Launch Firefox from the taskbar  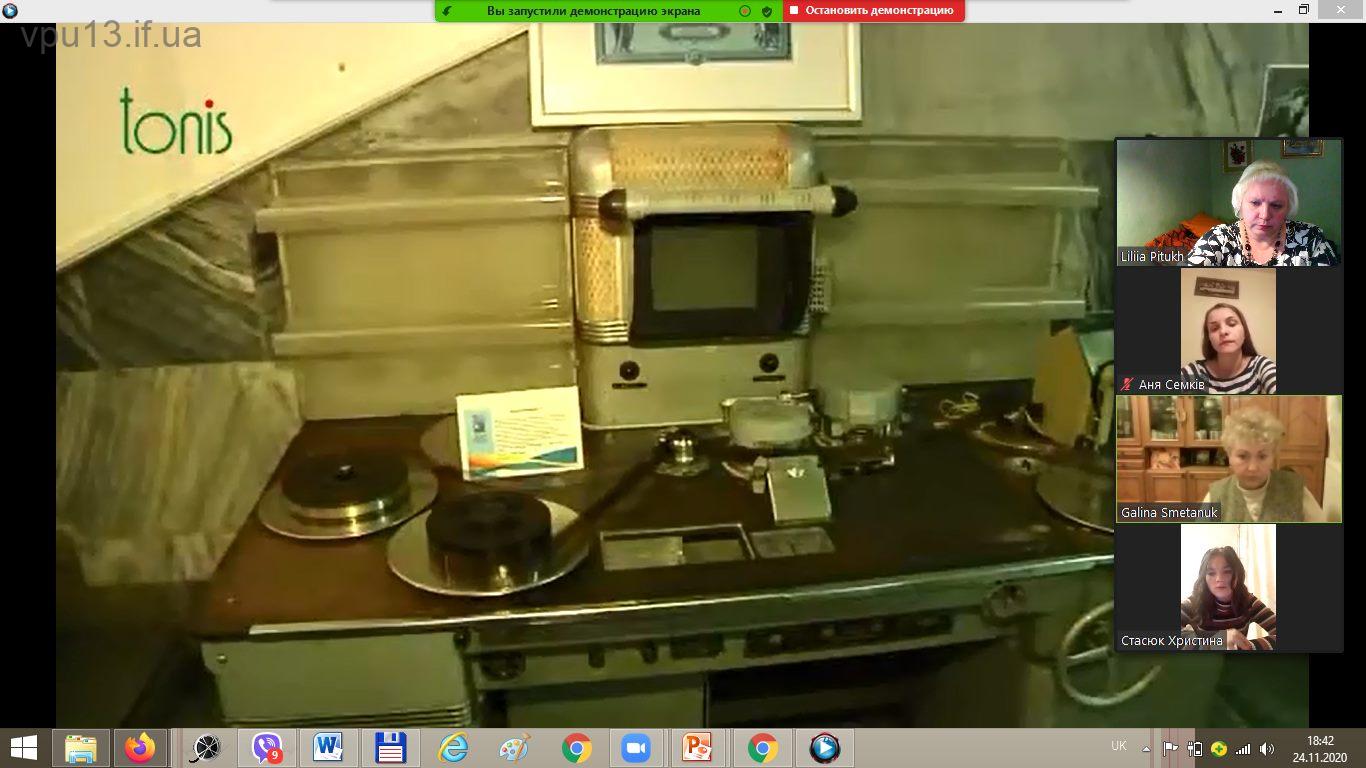point(141,748)
